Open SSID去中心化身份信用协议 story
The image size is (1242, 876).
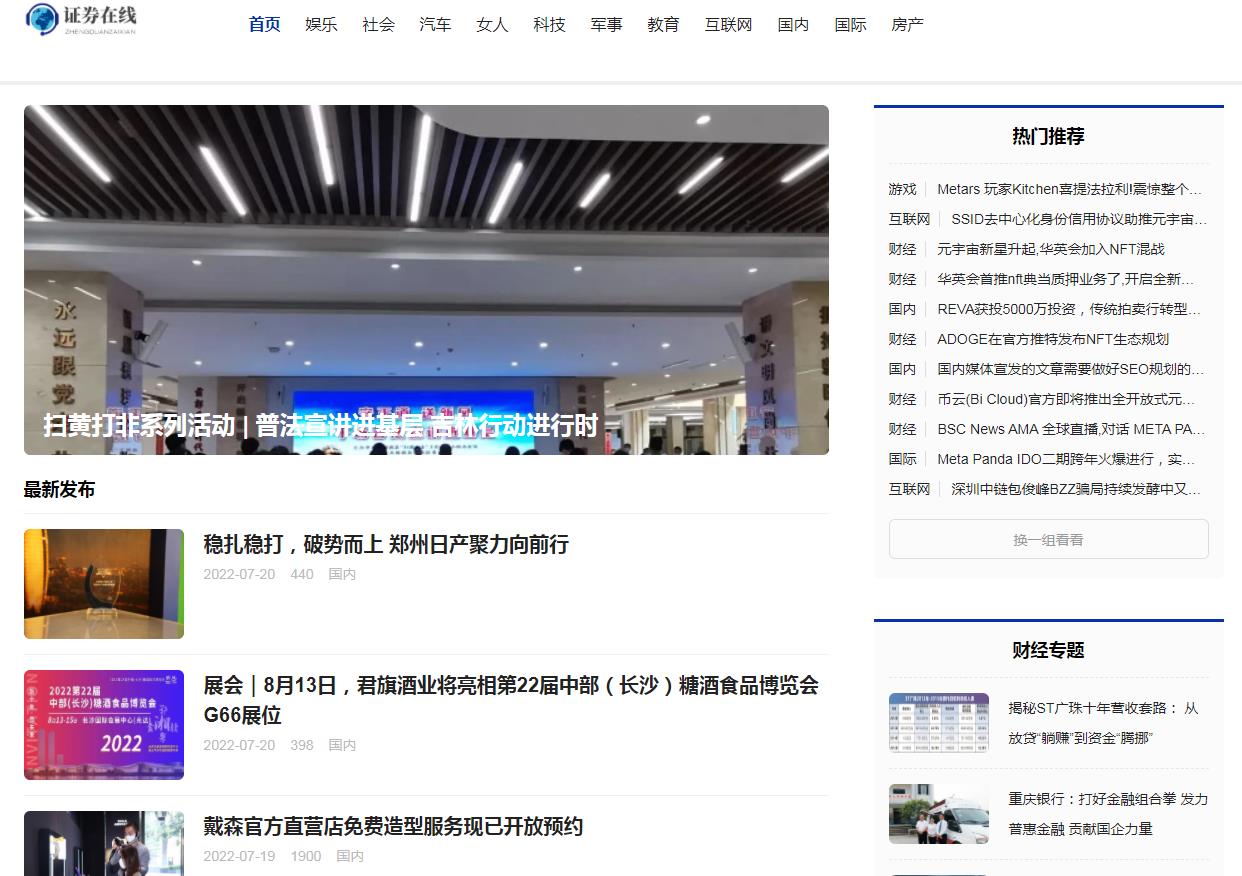pyautogui.click(x=1079, y=219)
